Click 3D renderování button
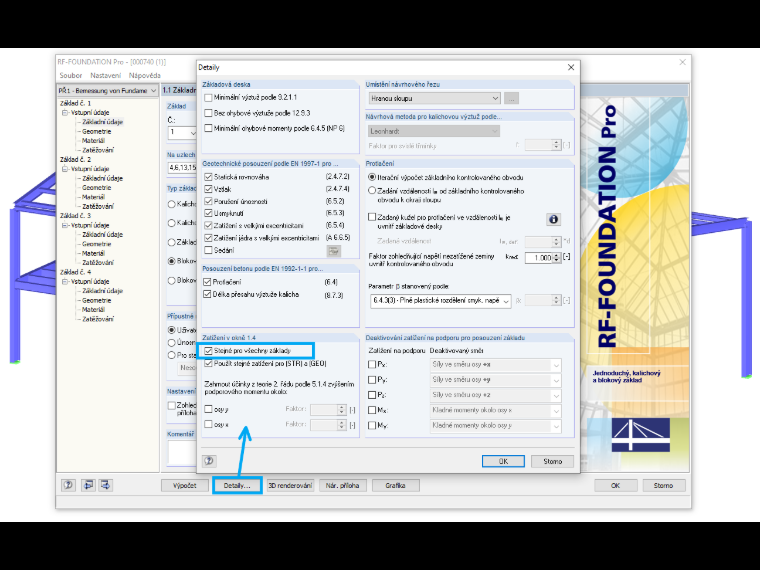The height and width of the screenshot is (570, 760). (x=290, y=485)
